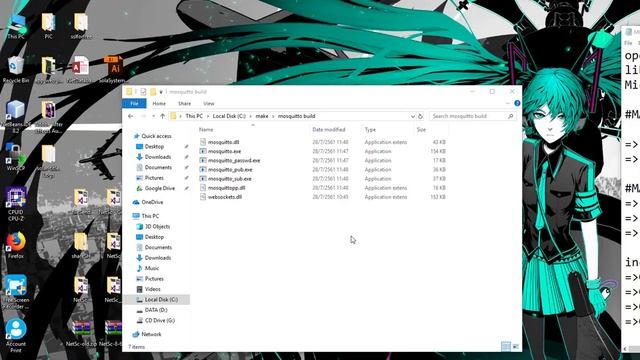Viewport: 640px width, 360px height.
Task: Click Local Disk (C:) in address breadcrumb
Action: point(229,116)
